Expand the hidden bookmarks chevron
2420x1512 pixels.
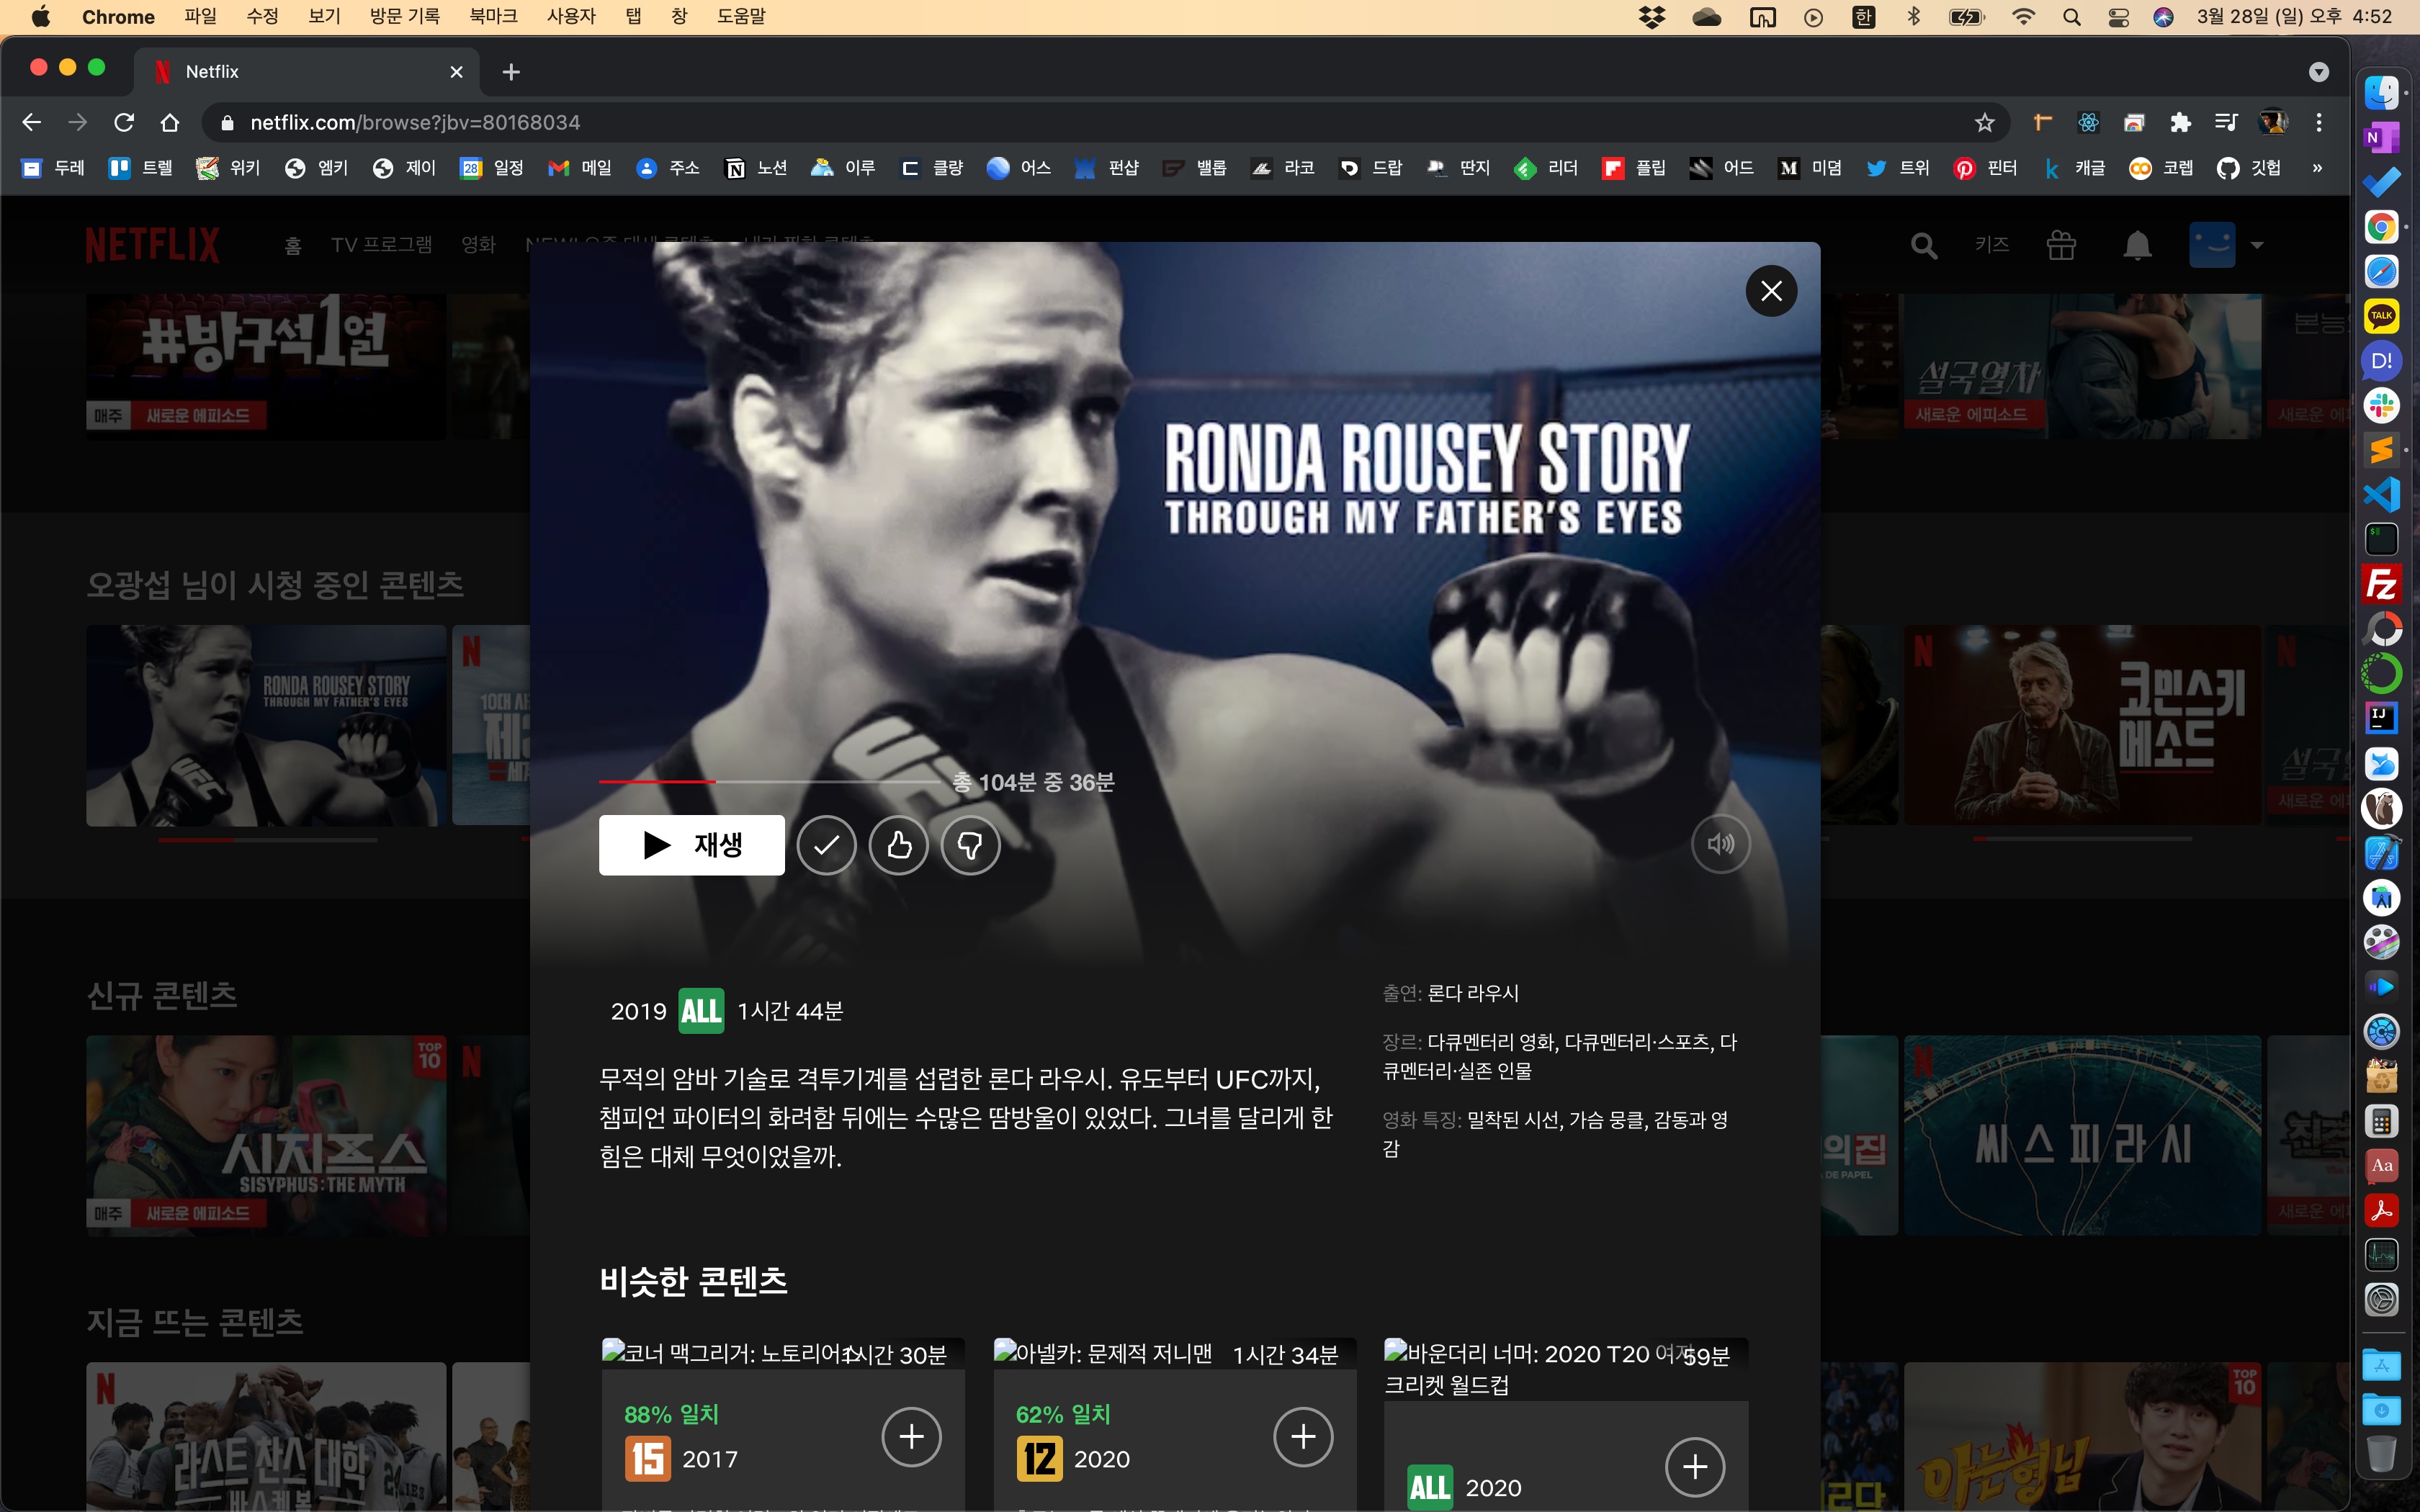coord(2317,168)
